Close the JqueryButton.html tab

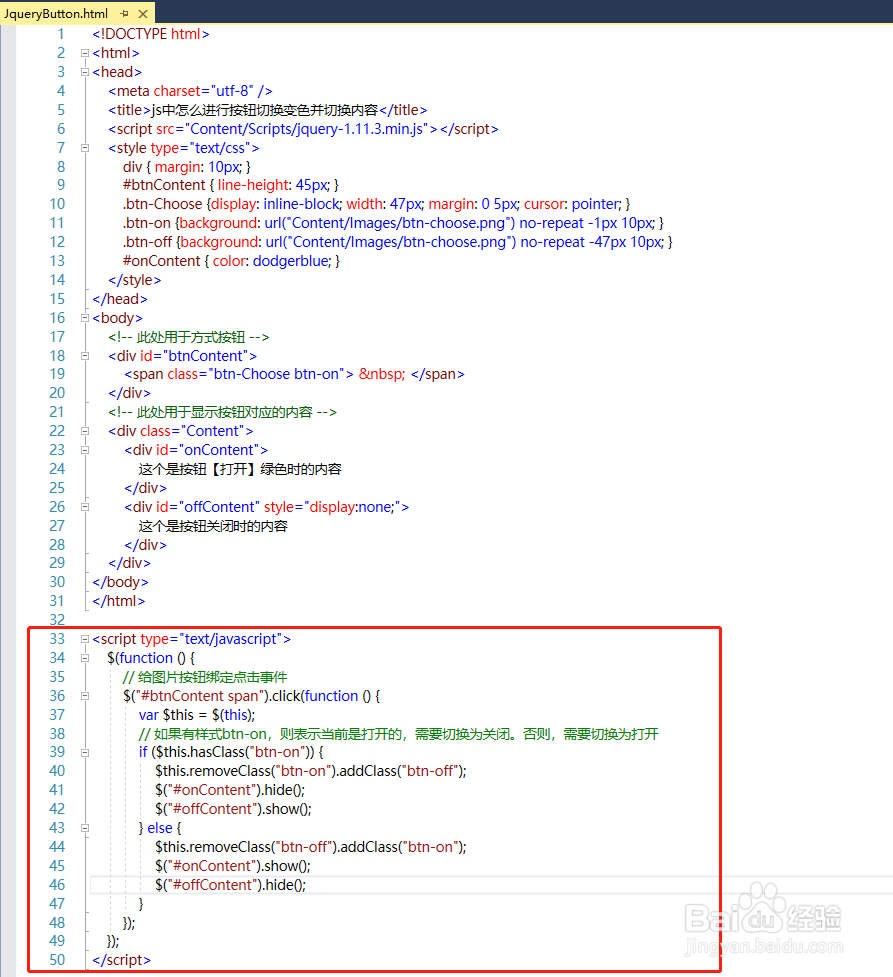click(x=143, y=13)
